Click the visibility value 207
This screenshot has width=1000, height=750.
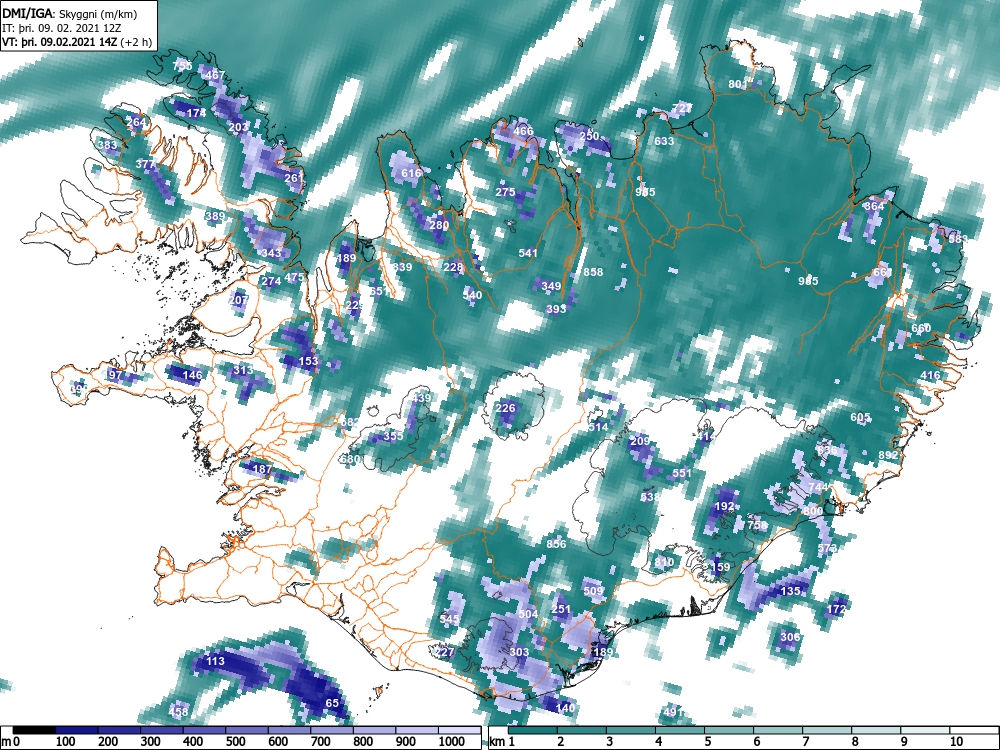click(x=238, y=300)
